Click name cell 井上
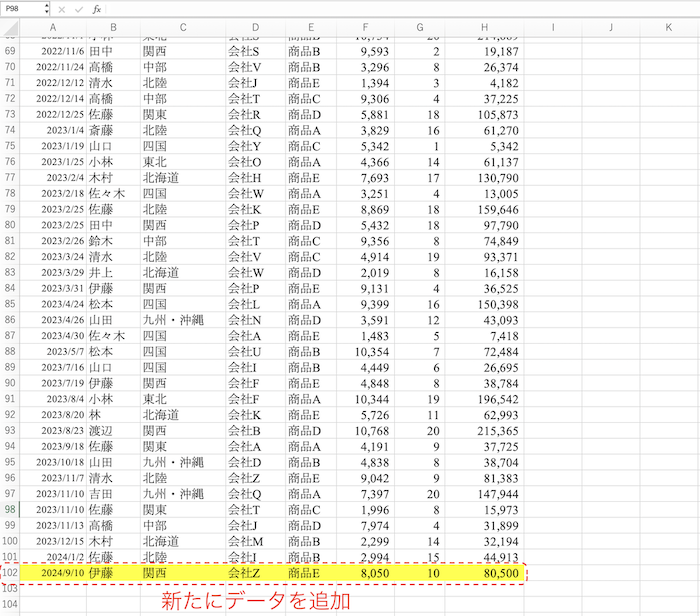Screen dimensions: 700x616 tap(113, 273)
